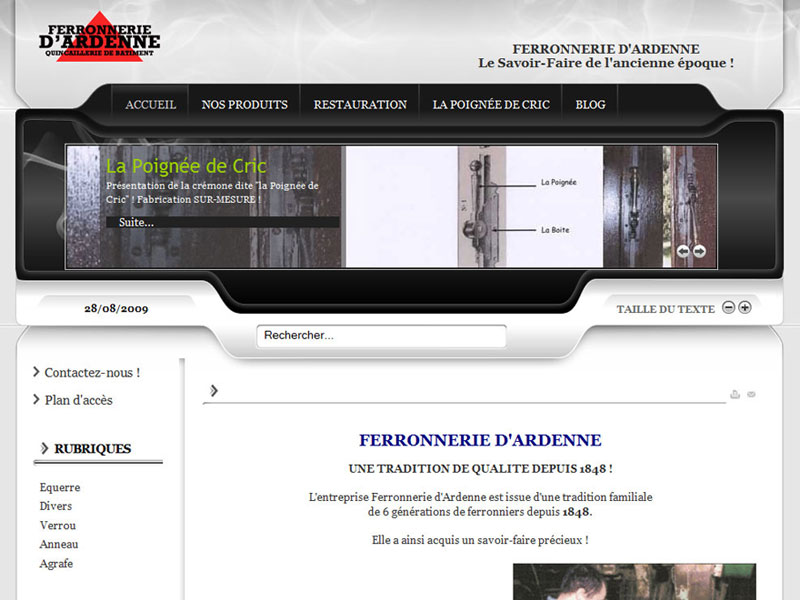Advance slideshow with the right arrow
The width and height of the screenshot is (800, 600).
click(x=699, y=251)
